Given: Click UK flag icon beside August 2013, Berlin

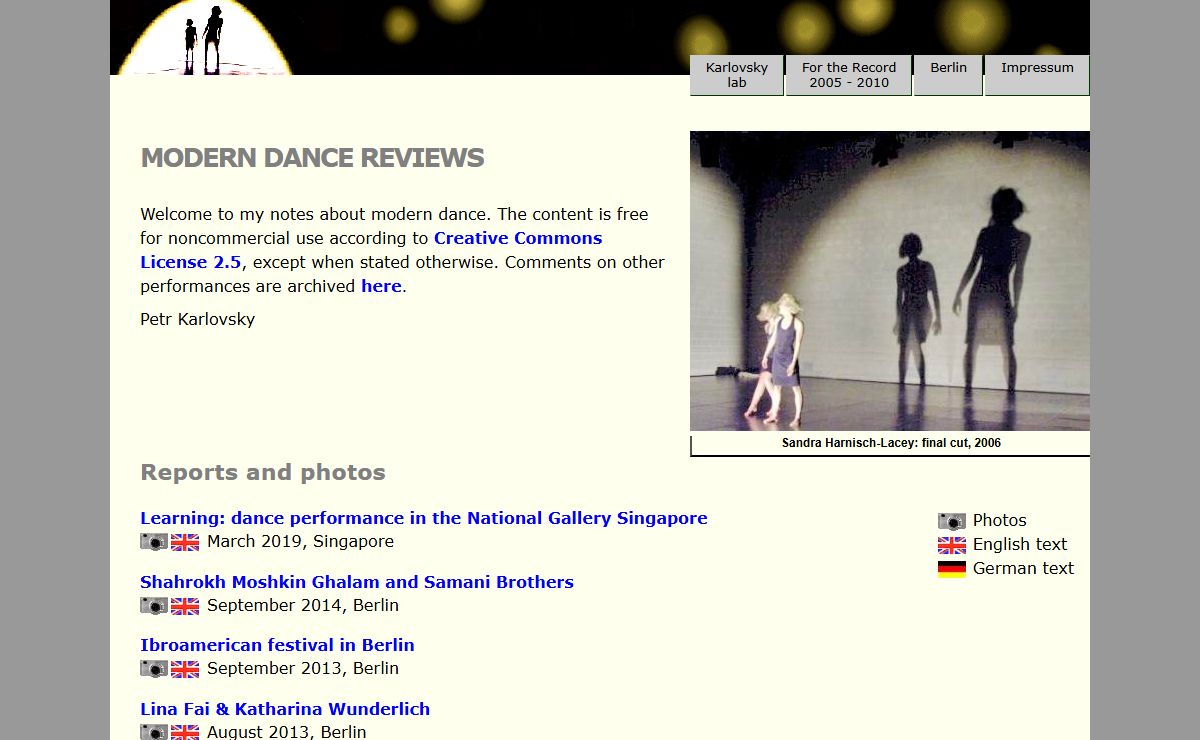Looking at the screenshot, I should [185, 732].
